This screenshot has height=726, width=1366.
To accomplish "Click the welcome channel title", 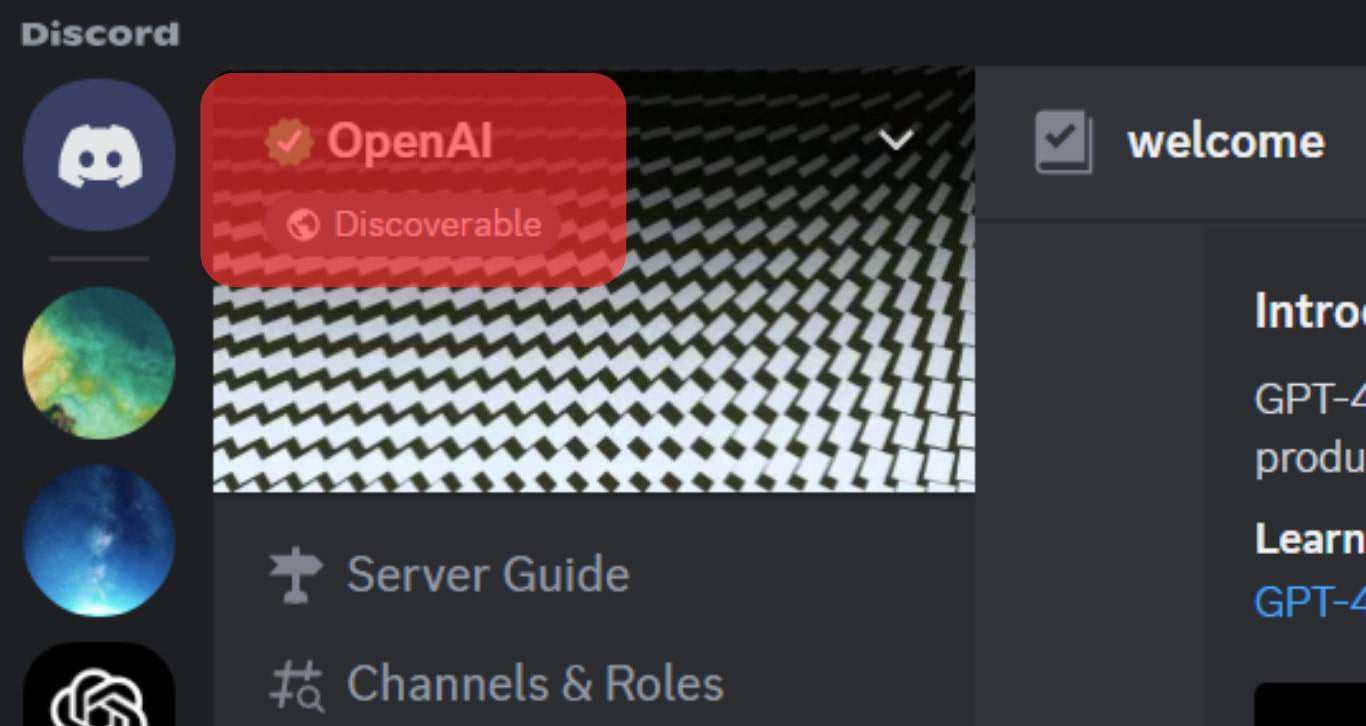I will [1226, 142].
